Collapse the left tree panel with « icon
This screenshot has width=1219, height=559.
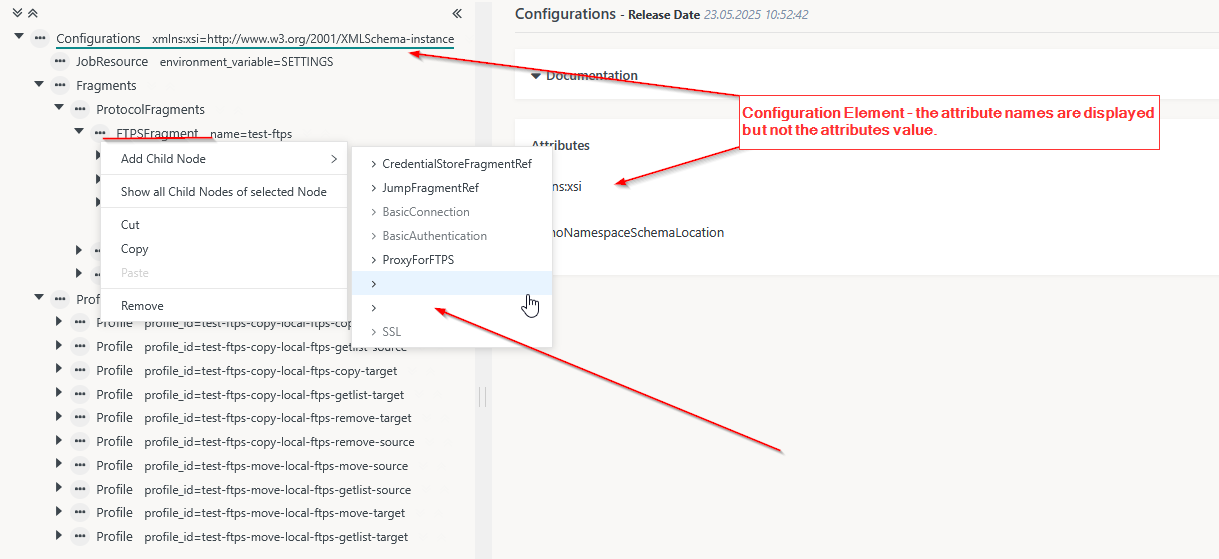(457, 14)
